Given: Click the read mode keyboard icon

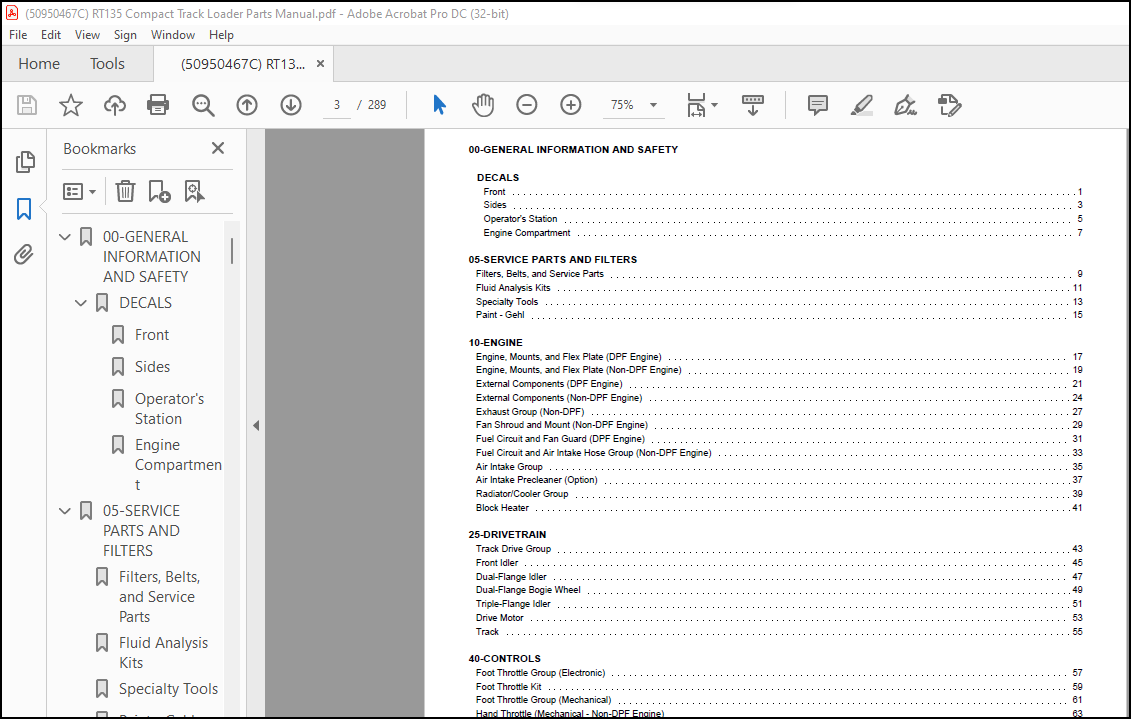Looking at the screenshot, I should (x=752, y=105).
